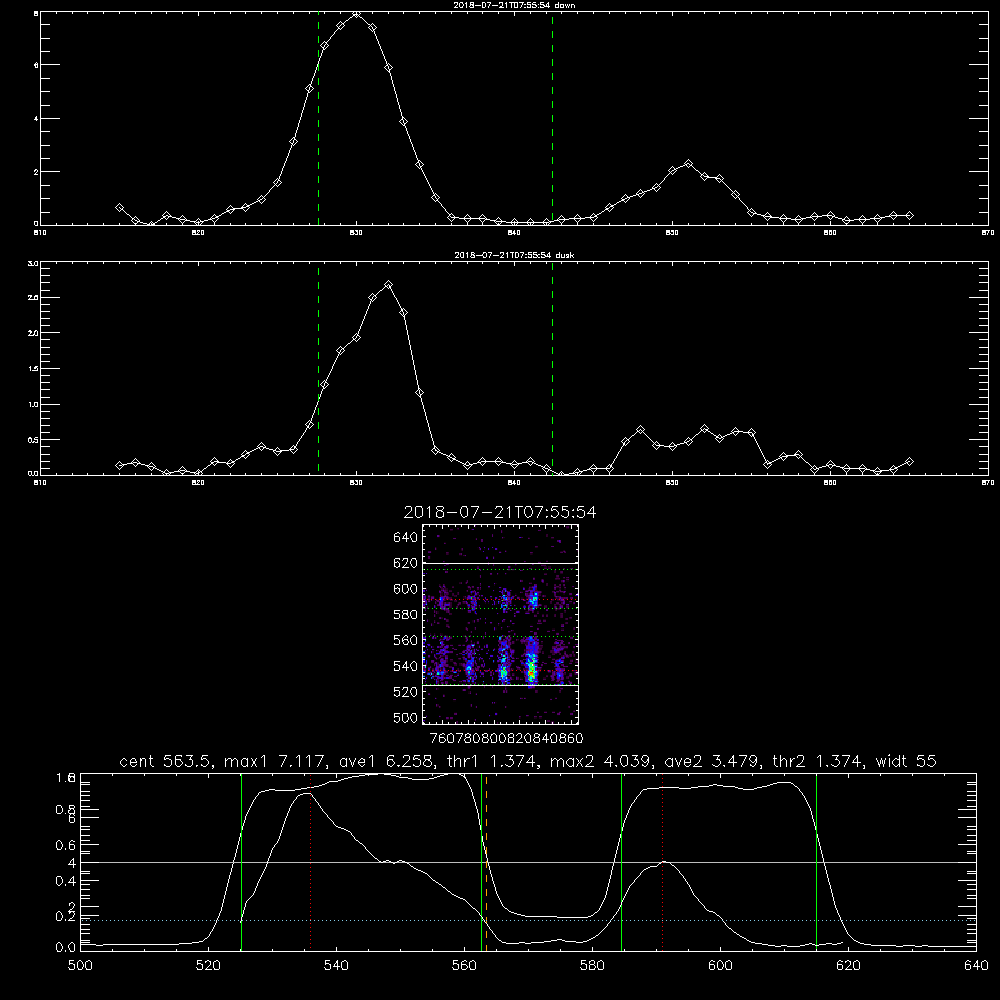This screenshot has height=1000, width=1000.
Task: Click the green line just left of the orange marker
Action: [482, 862]
